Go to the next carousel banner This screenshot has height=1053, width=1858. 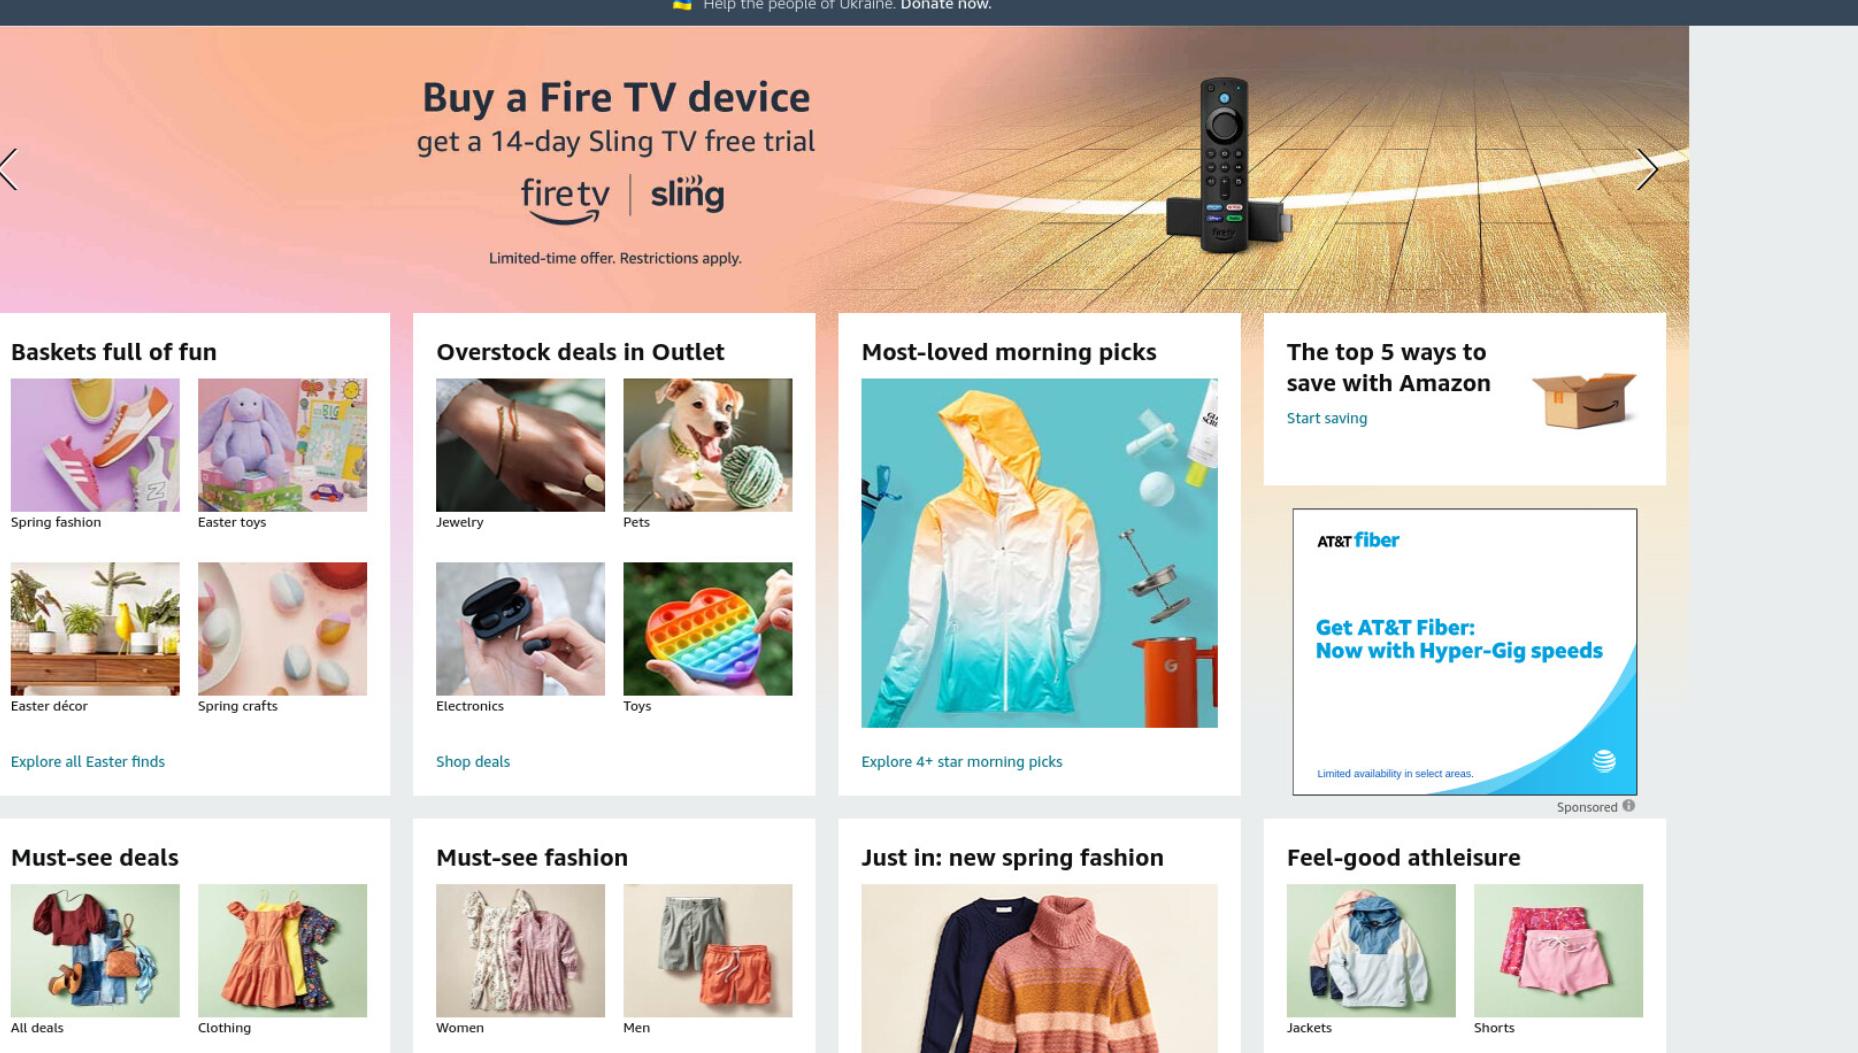tap(1647, 170)
